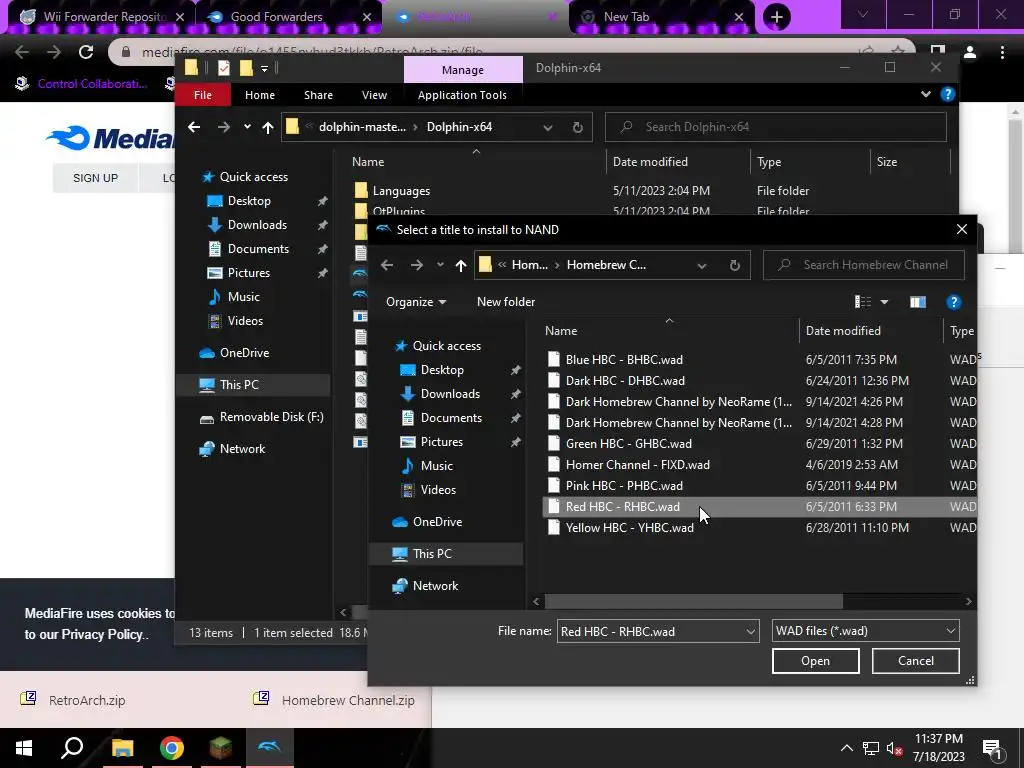Click the dialog's Search Homebrew Channel field
Image resolution: width=1024 pixels, height=768 pixels.
[863, 265]
